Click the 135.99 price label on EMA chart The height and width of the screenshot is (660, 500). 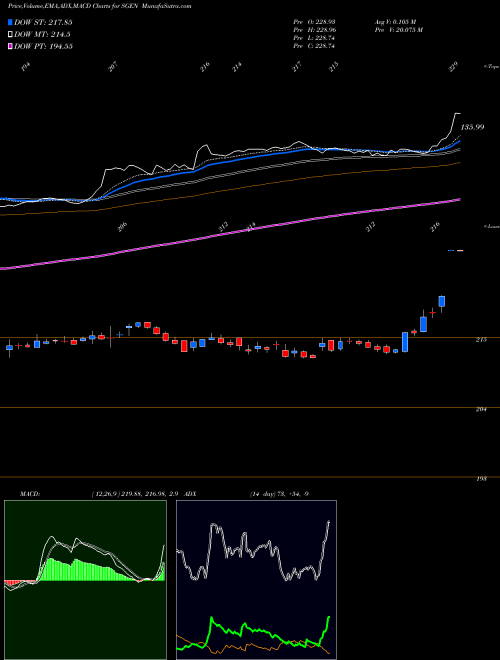[472, 127]
